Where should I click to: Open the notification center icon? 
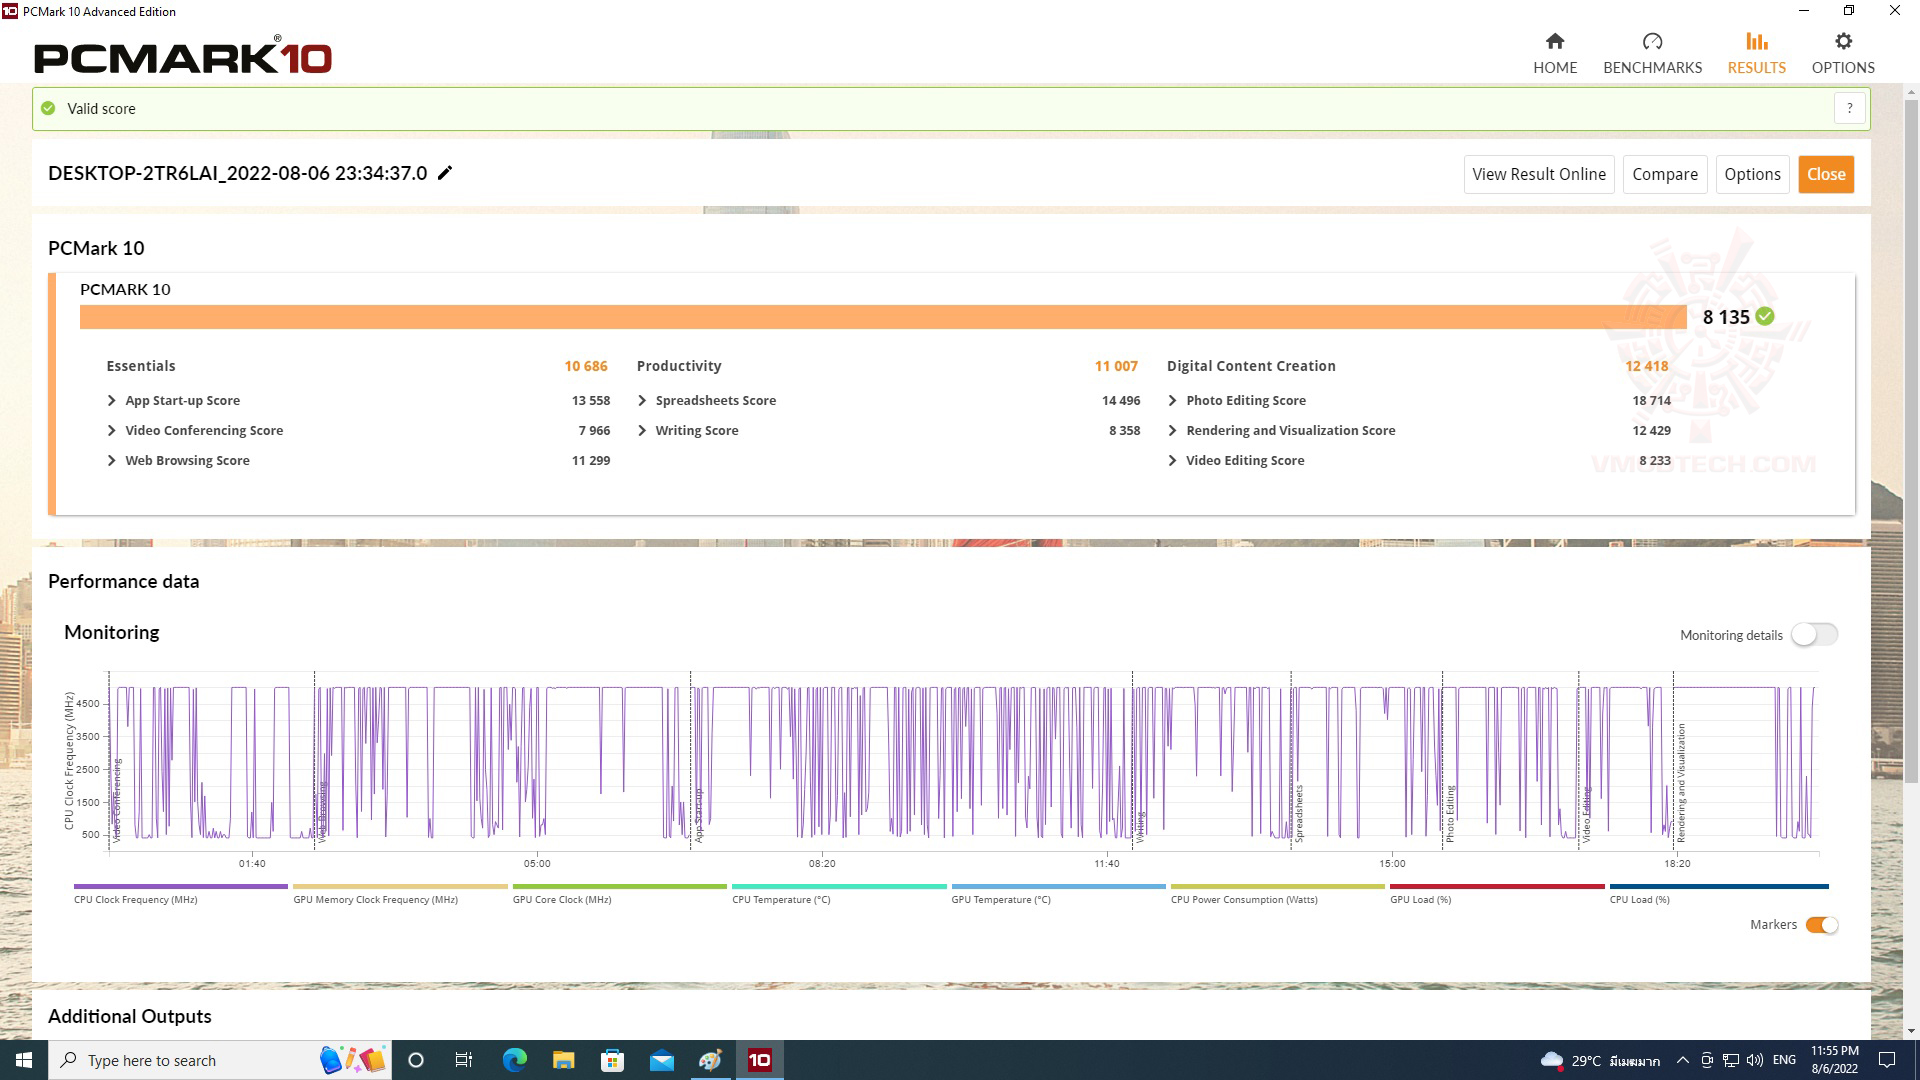pos(1887,1060)
